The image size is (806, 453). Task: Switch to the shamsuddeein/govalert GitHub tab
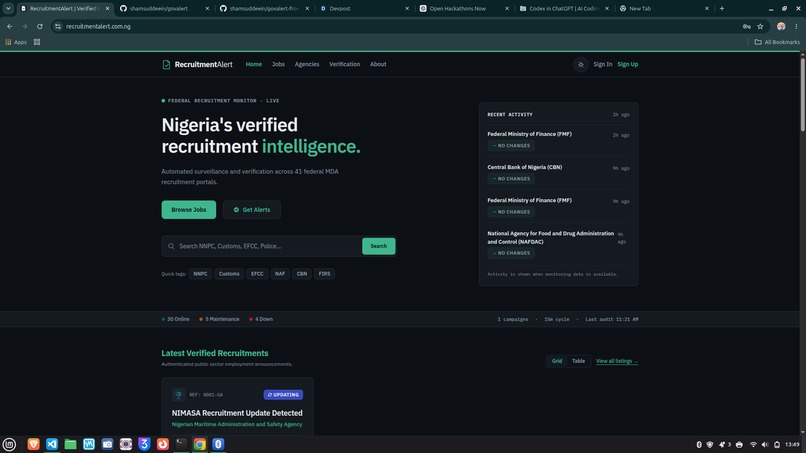[163, 8]
